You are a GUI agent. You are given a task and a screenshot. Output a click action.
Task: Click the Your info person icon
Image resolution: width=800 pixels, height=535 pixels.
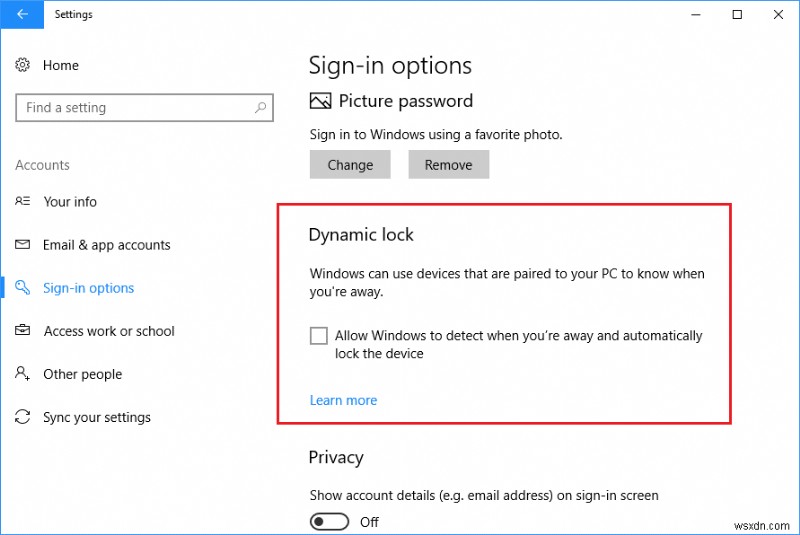point(22,201)
